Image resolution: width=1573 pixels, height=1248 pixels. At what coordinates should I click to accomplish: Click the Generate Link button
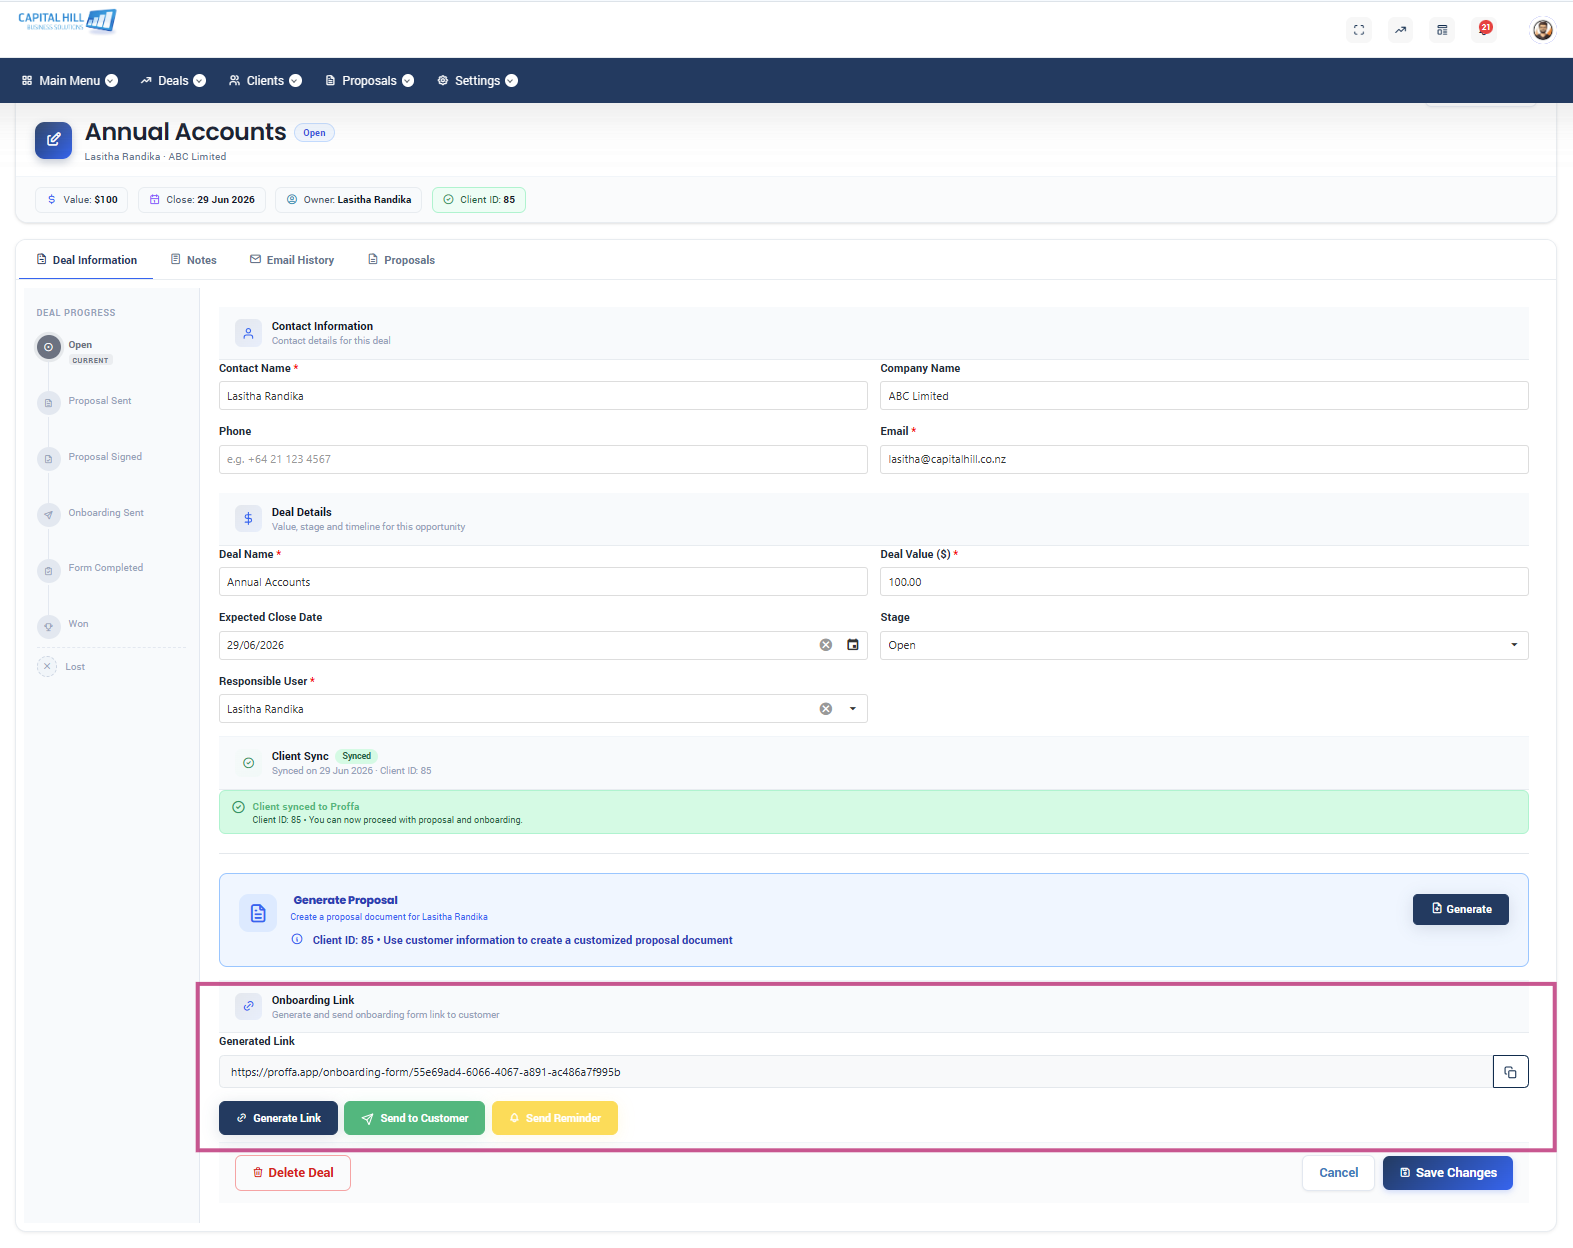coord(278,1118)
